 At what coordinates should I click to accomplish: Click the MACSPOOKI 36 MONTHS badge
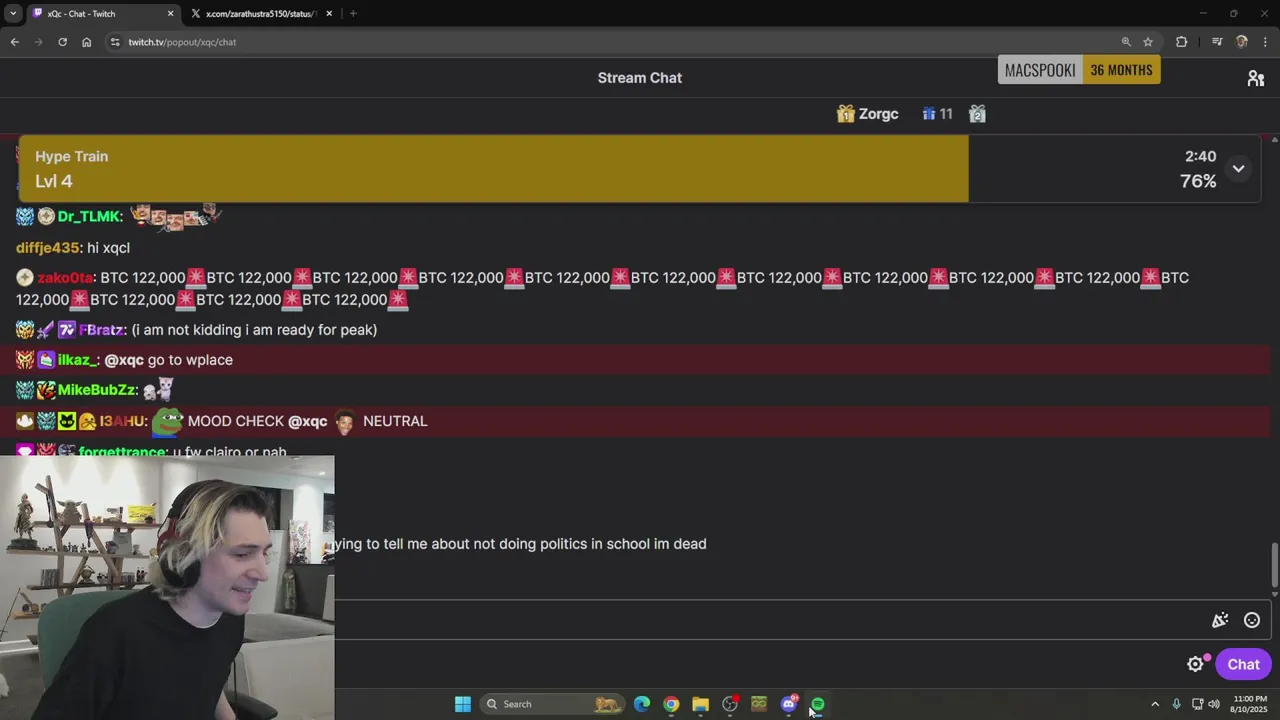click(x=1079, y=70)
